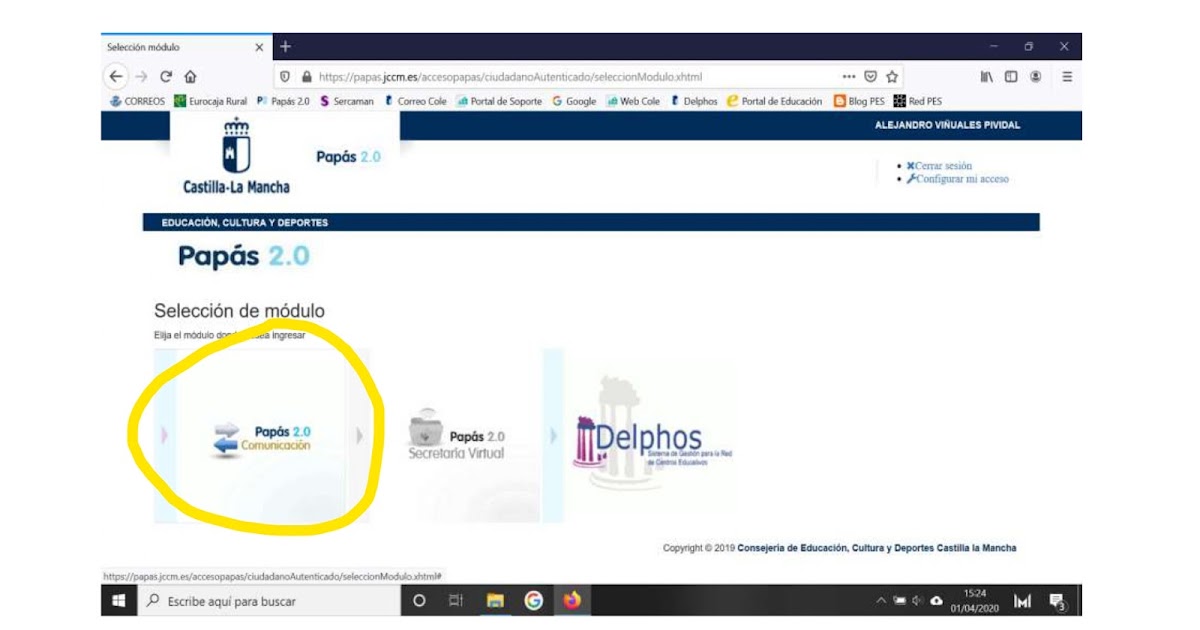Click the arrow left of Comunicación module
This screenshot has height=630, width=1200.
[165, 435]
